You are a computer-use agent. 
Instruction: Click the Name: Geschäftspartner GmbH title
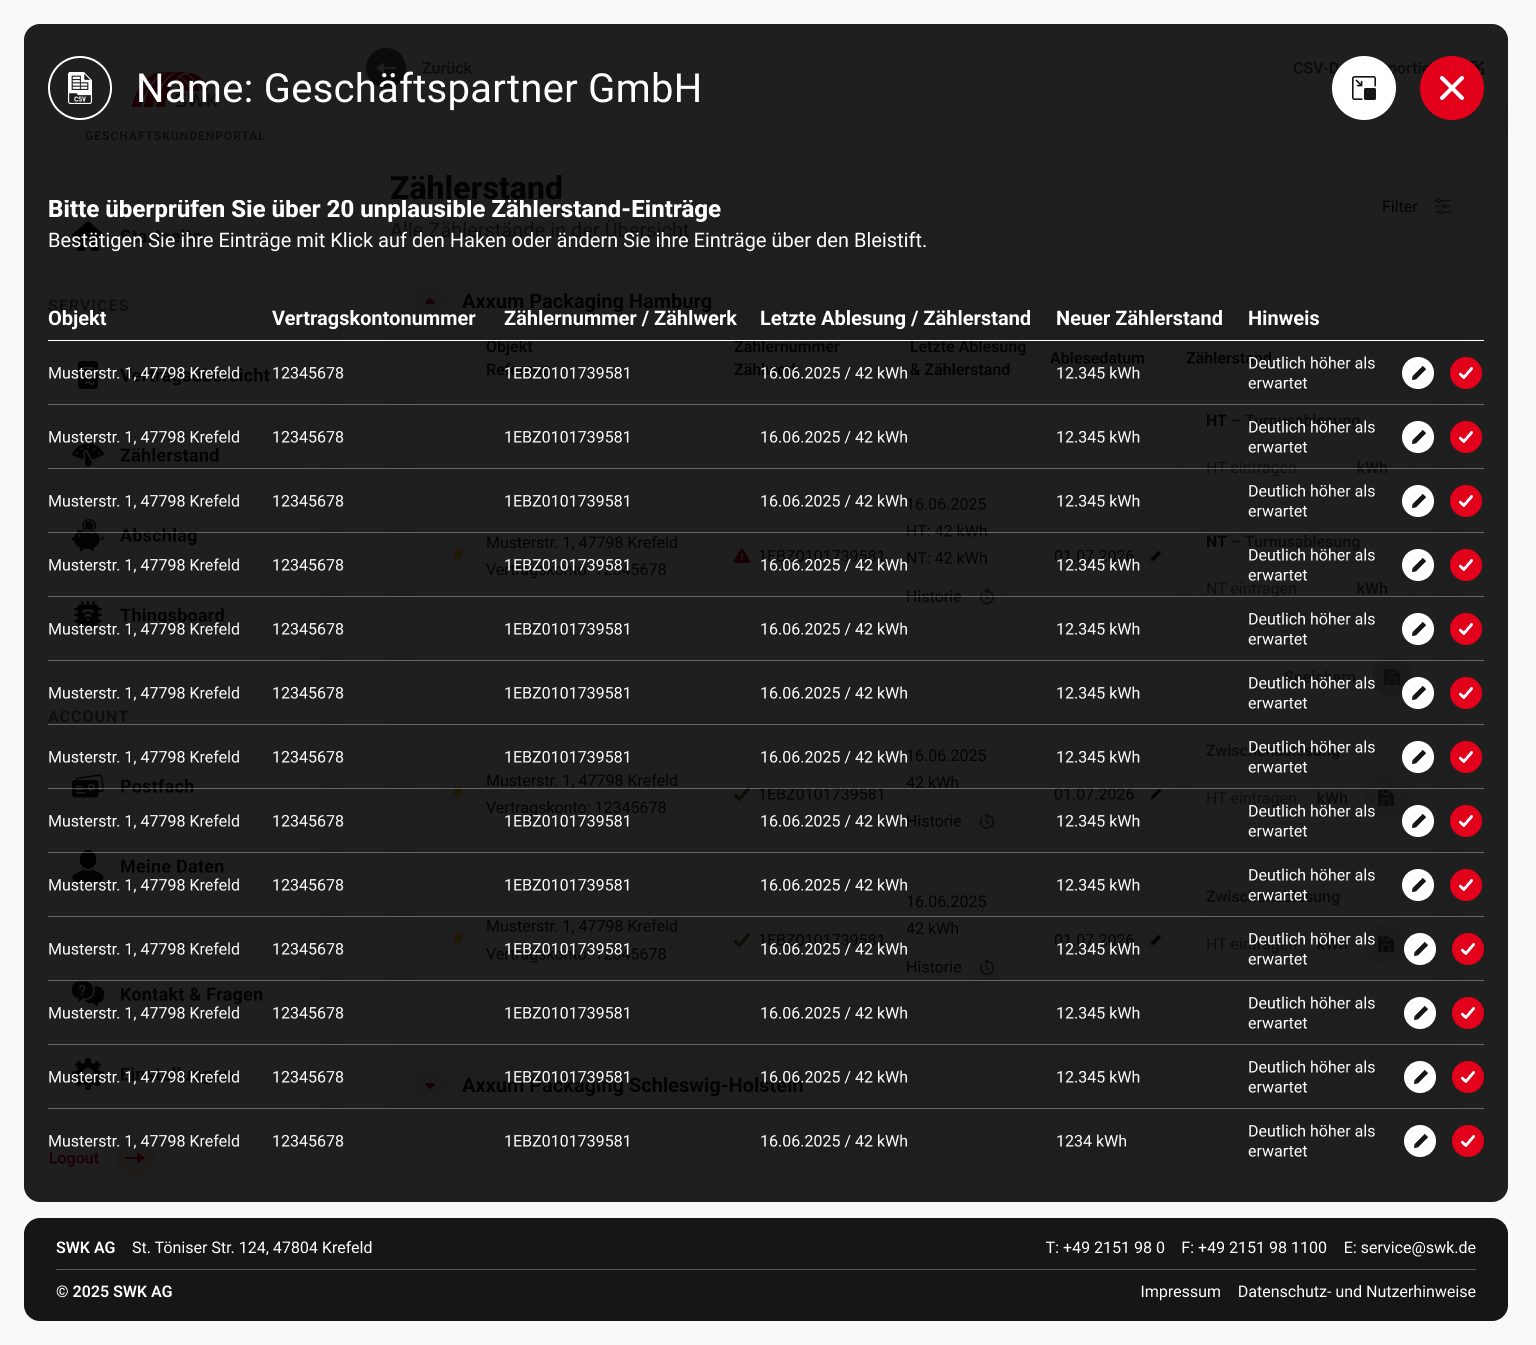(x=419, y=88)
